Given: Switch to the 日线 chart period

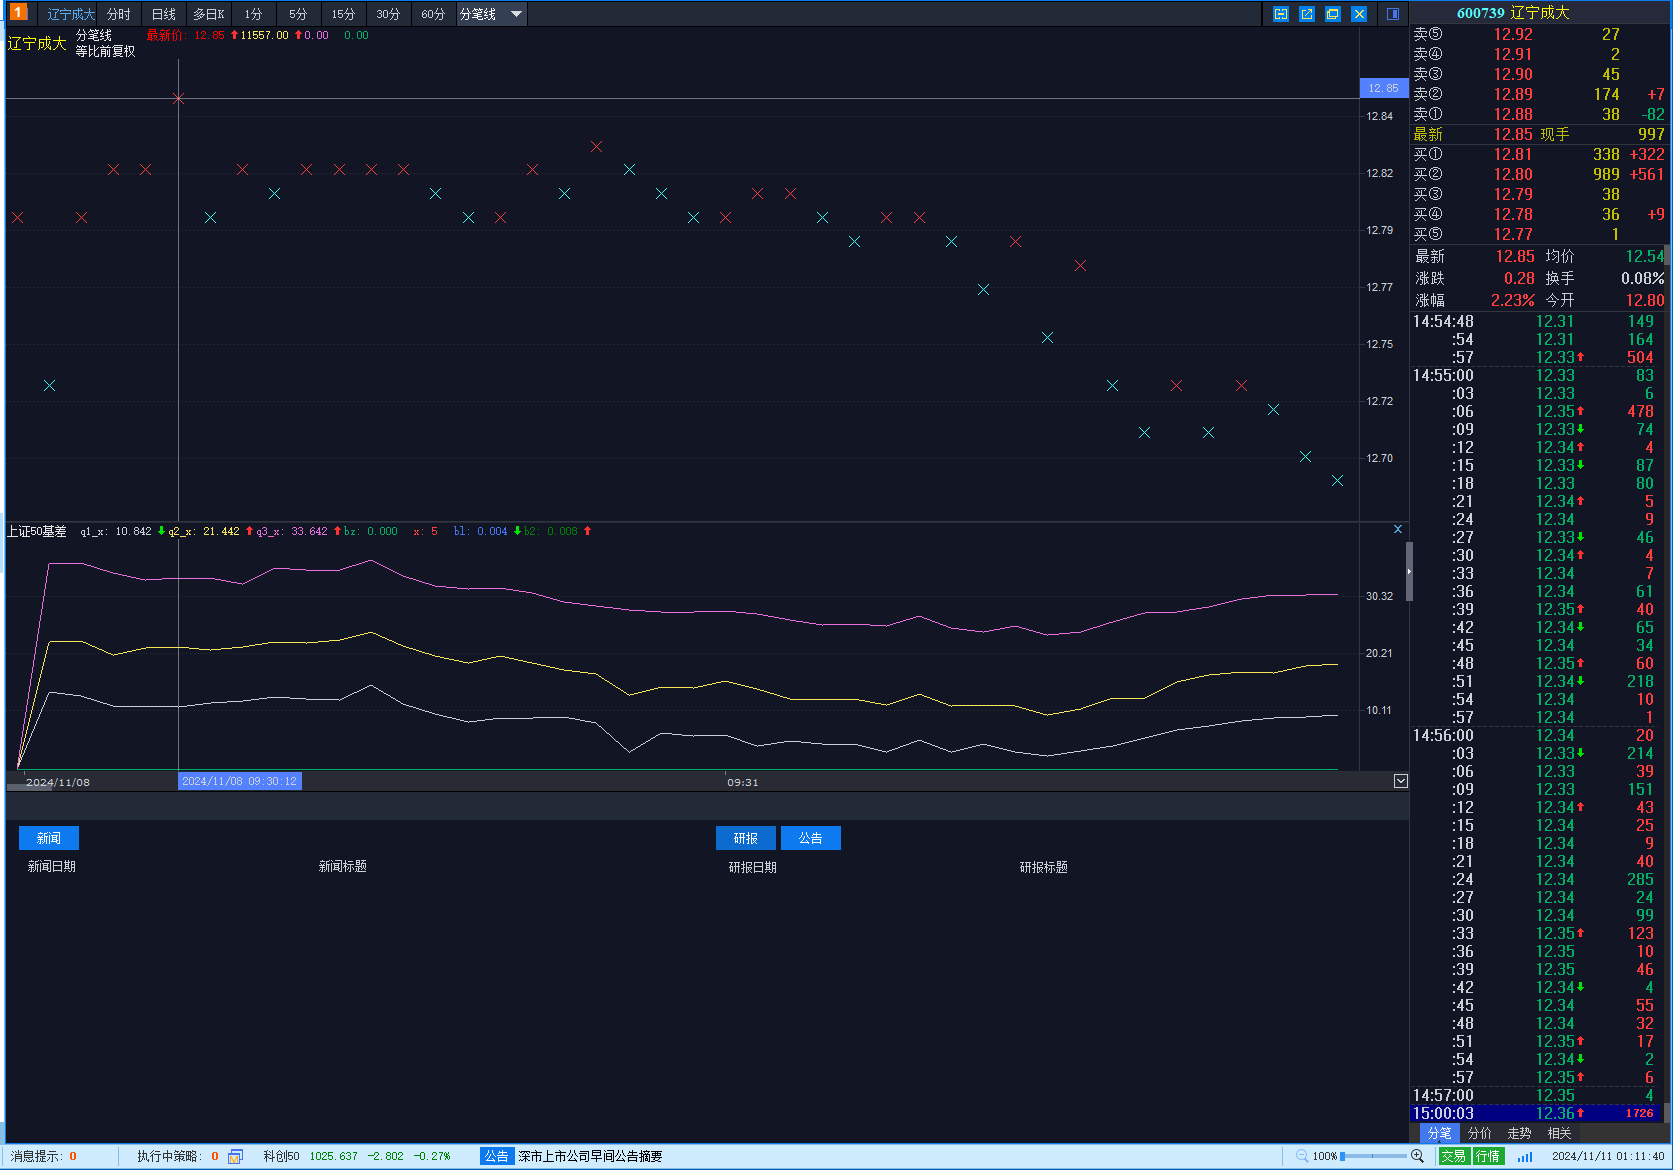Looking at the screenshot, I should point(163,14).
